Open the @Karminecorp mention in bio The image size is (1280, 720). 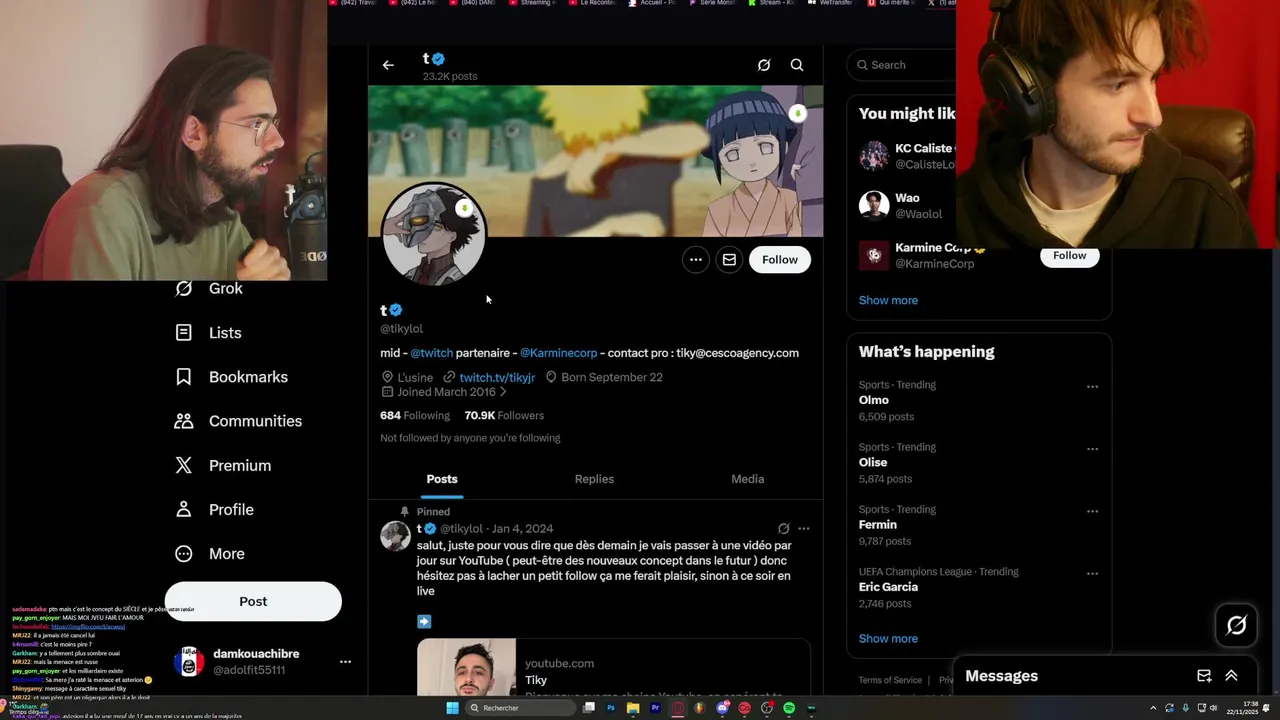pos(558,353)
